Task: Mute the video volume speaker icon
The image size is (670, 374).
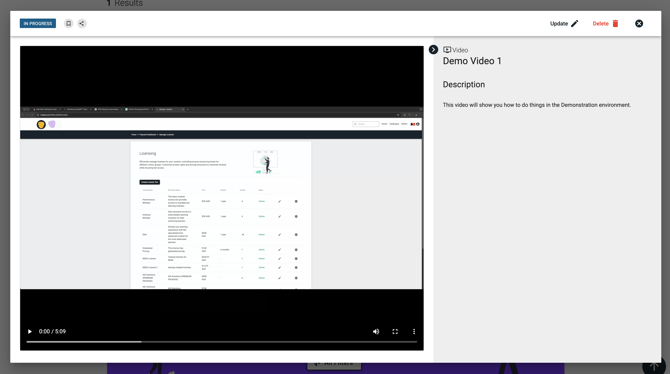Action: tap(376, 331)
